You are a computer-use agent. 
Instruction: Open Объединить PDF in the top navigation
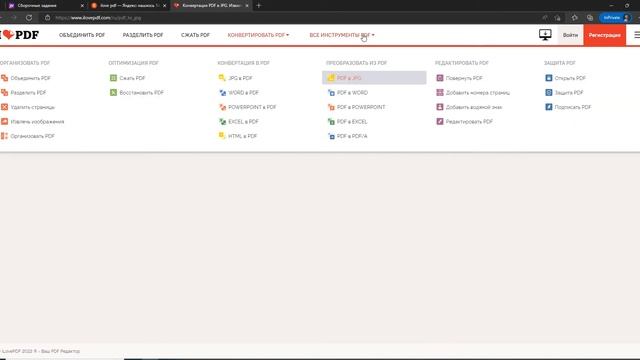82,35
